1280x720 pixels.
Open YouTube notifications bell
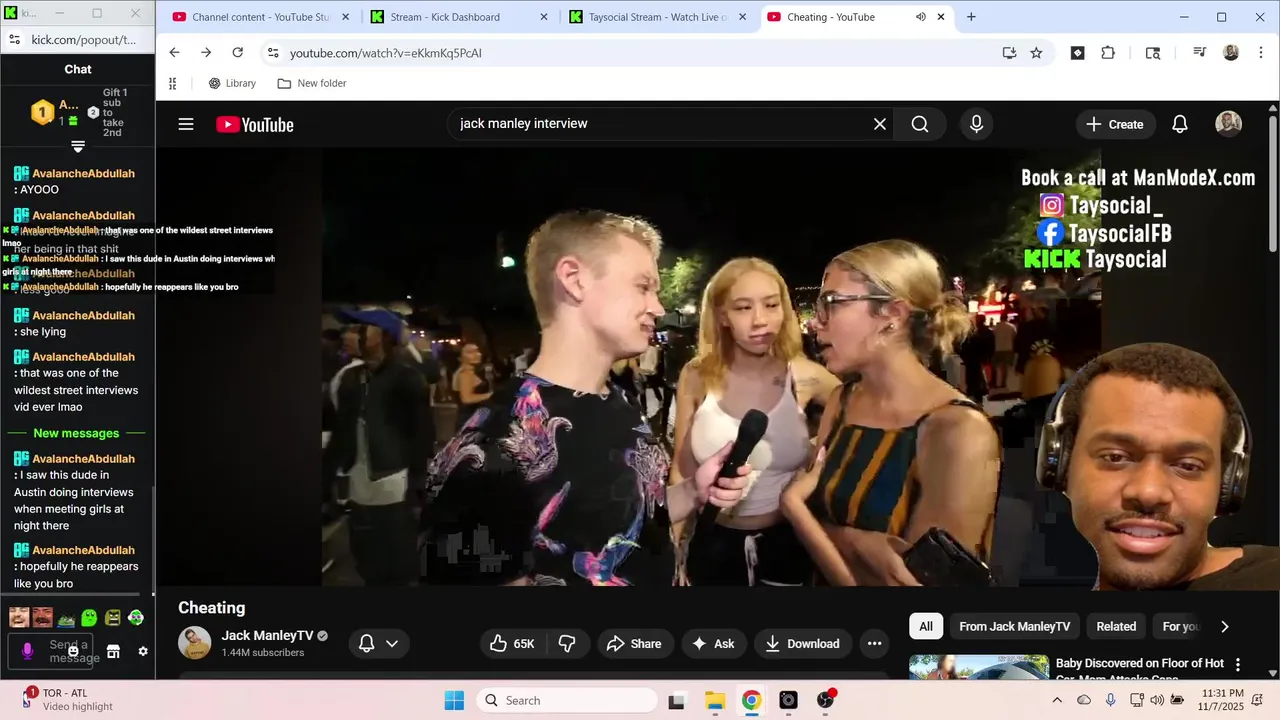coord(1180,124)
